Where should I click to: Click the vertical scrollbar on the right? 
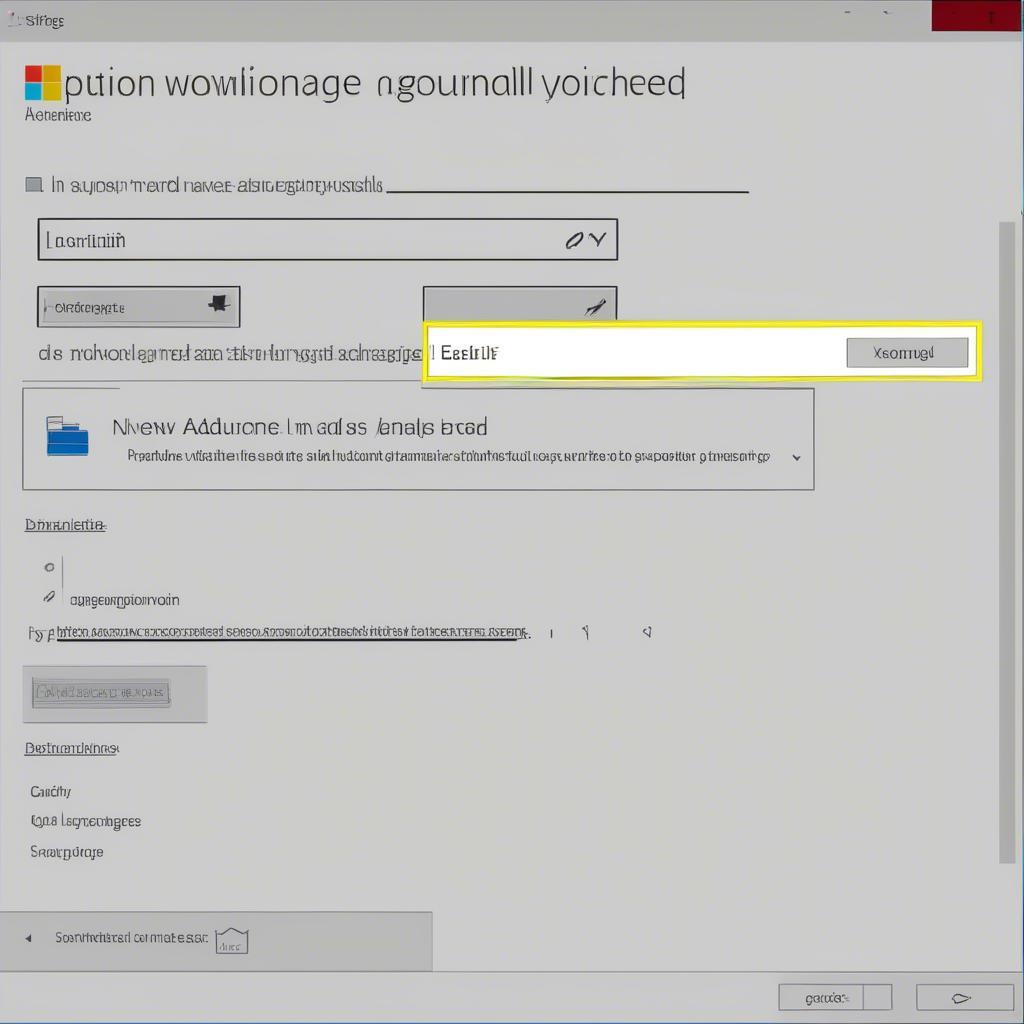click(1006, 542)
